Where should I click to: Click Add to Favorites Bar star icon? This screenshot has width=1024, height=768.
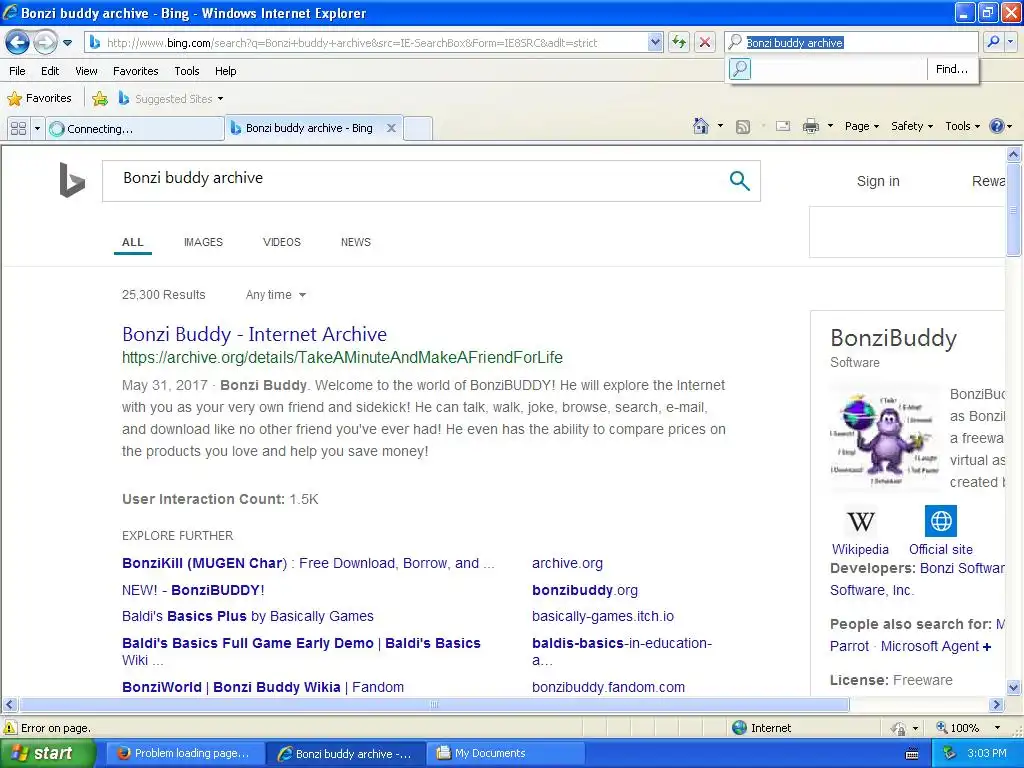click(100, 99)
